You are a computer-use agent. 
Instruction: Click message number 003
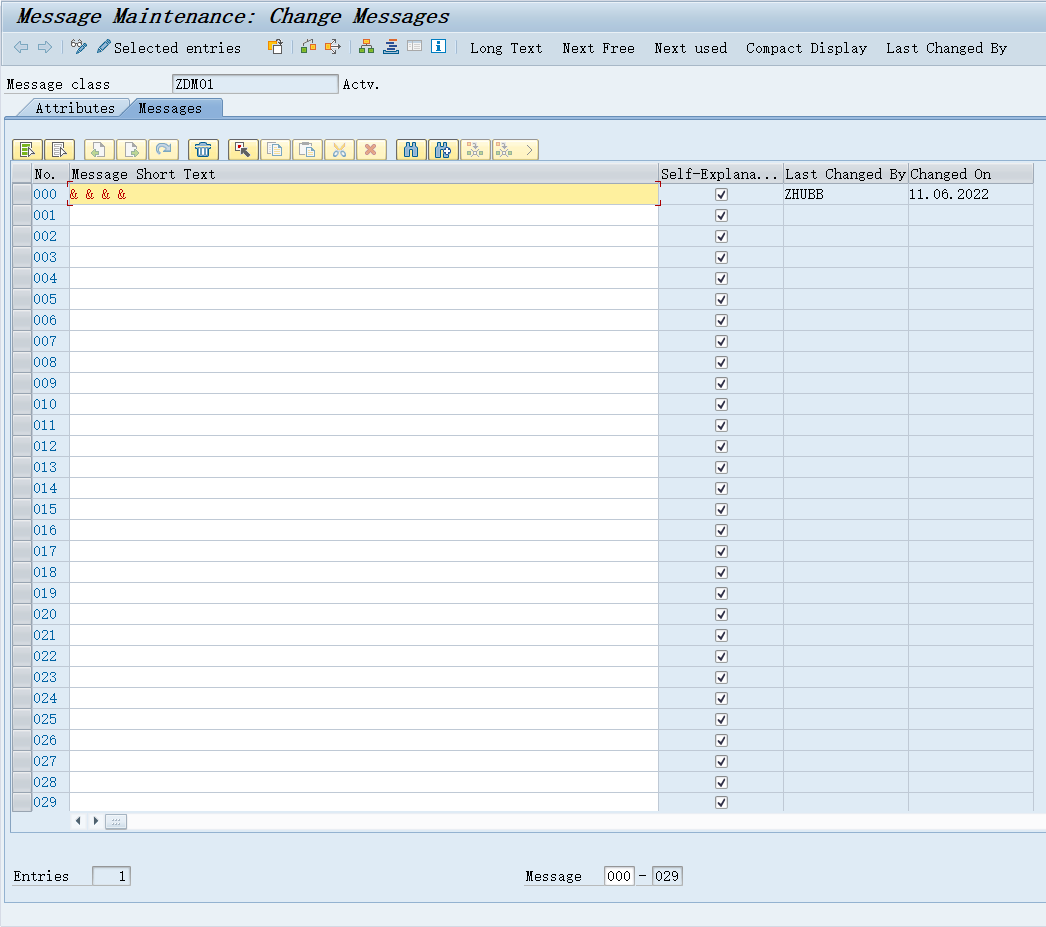[x=45, y=257]
